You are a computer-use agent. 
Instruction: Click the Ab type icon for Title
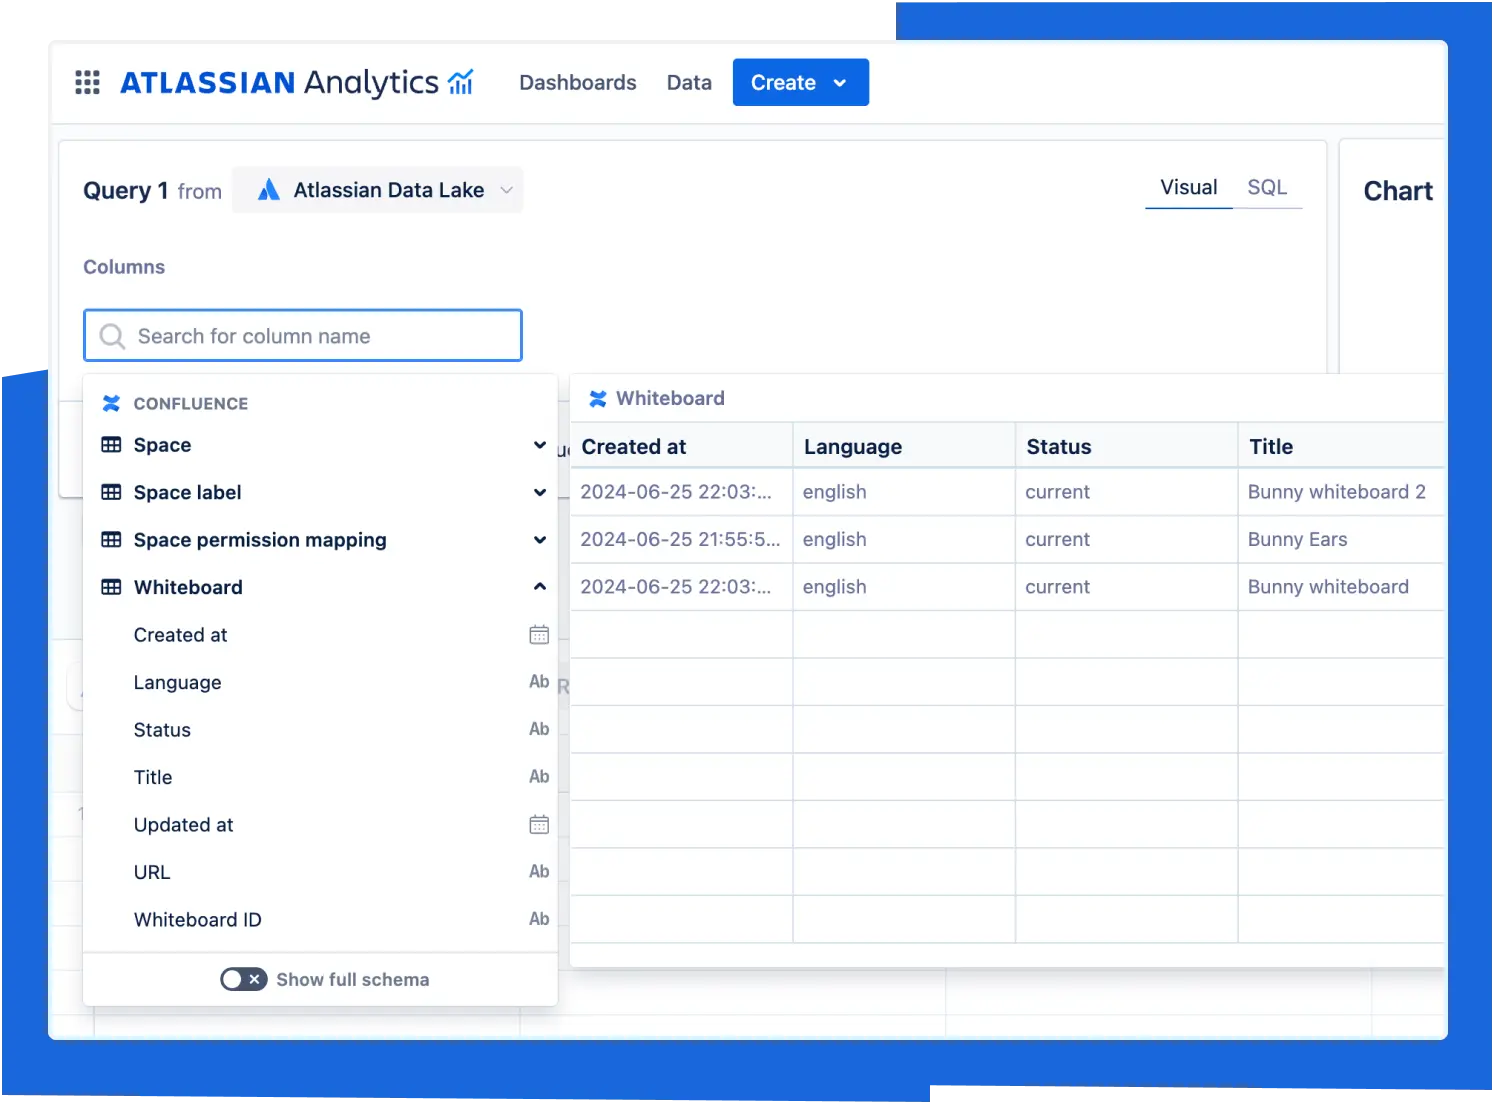click(539, 777)
